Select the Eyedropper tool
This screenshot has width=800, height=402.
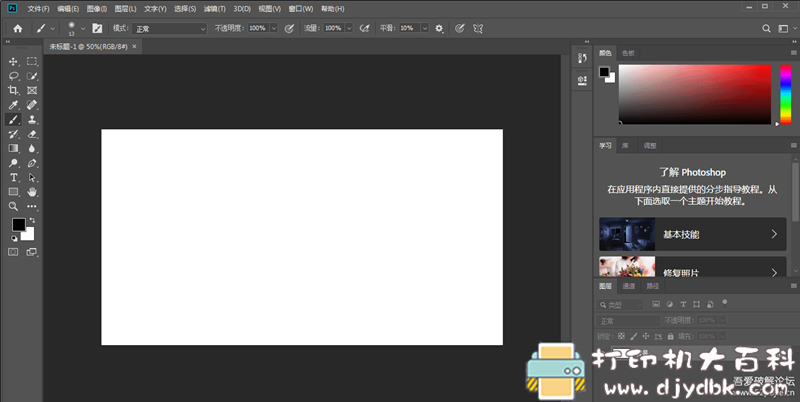(x=13, y=105)
